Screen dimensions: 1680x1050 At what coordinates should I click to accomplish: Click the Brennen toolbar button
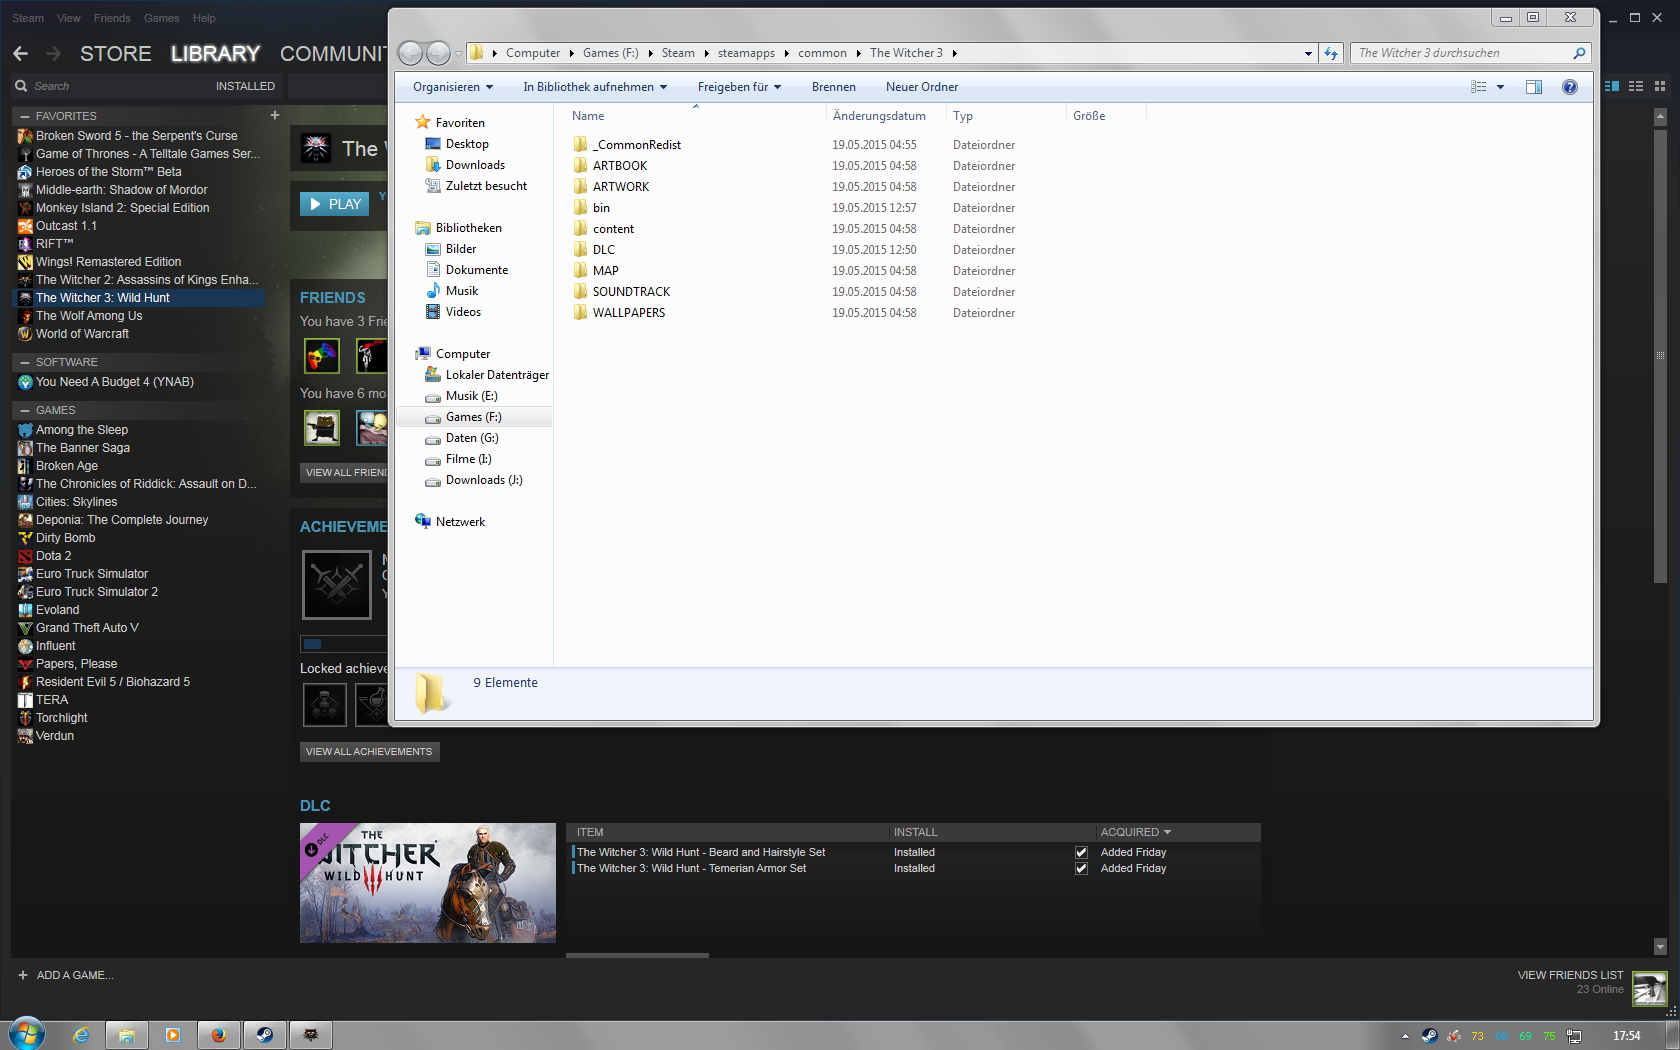pos(833,87)
